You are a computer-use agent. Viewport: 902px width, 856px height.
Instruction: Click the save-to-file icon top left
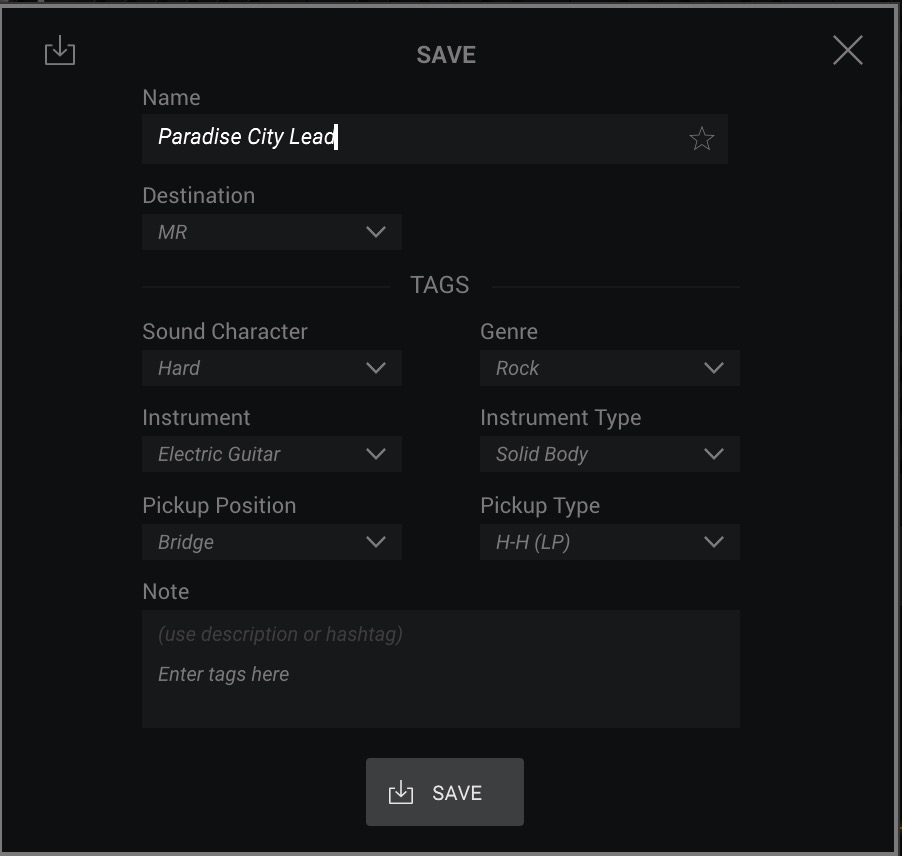(60, 51)
